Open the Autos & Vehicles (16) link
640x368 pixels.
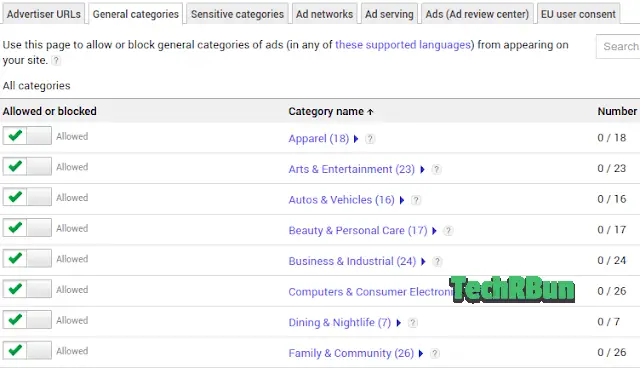pyautogui.click(x=342, y=200)
